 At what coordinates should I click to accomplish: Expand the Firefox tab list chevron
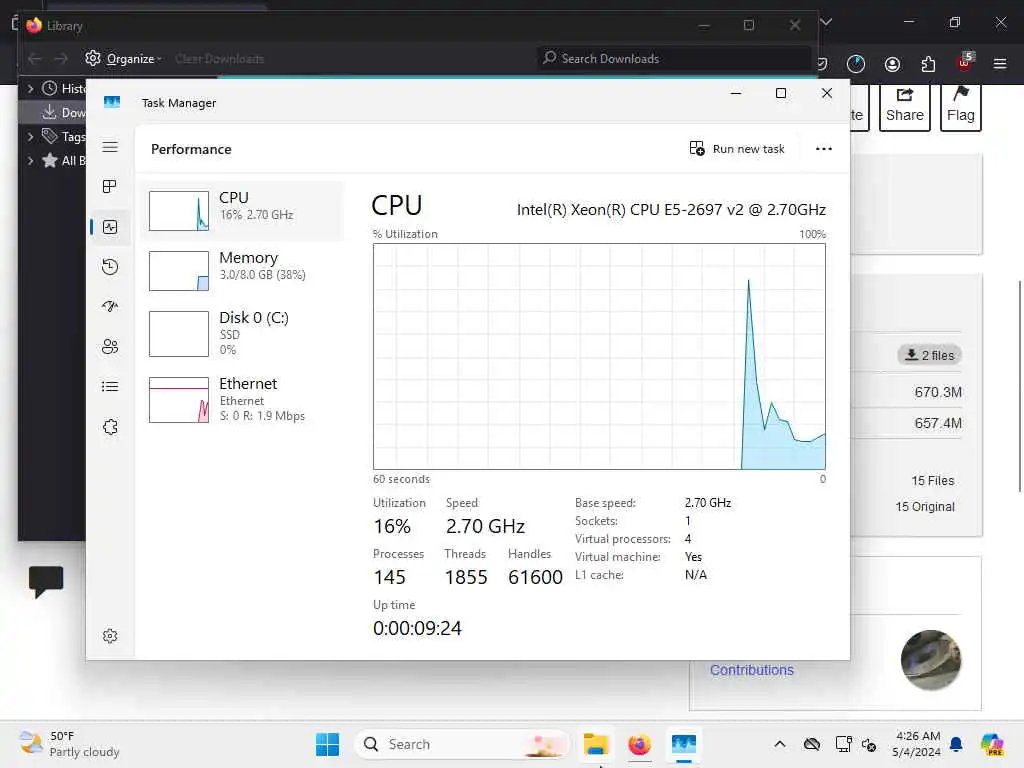[826, 22]
